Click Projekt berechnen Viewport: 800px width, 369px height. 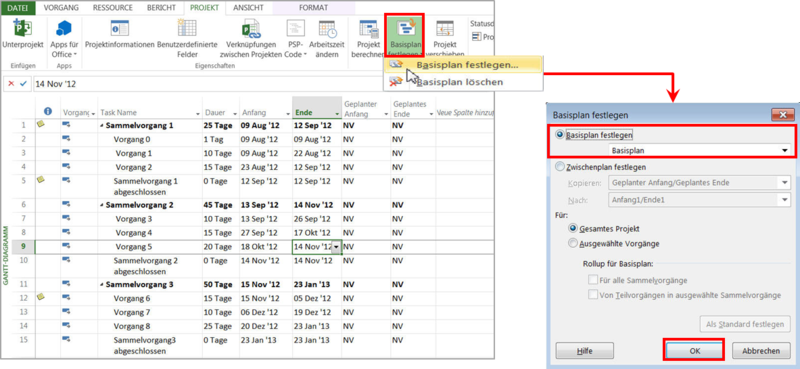pos(368,39)
